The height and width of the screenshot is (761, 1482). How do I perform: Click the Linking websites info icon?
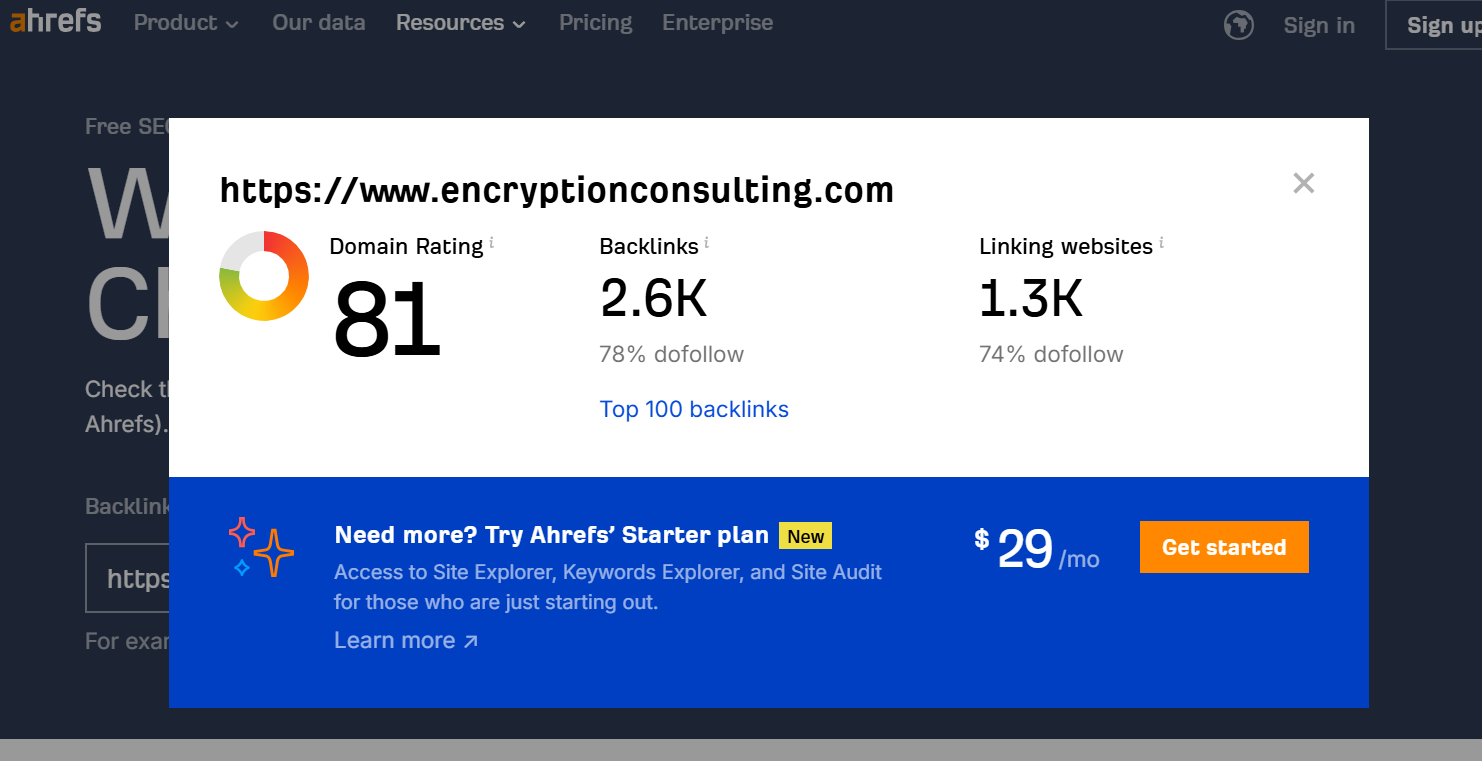tap(1162, 243)
